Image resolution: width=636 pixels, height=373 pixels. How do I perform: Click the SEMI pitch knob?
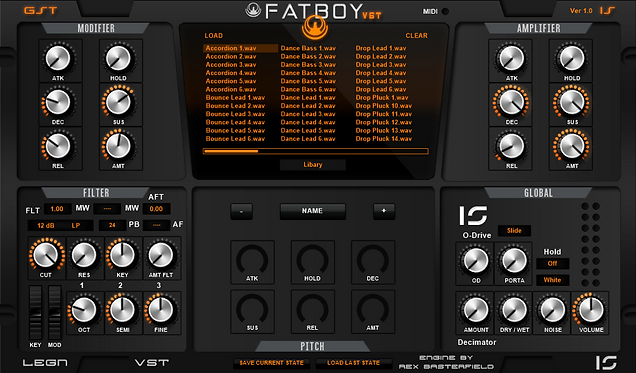click(x=122, y=310)
